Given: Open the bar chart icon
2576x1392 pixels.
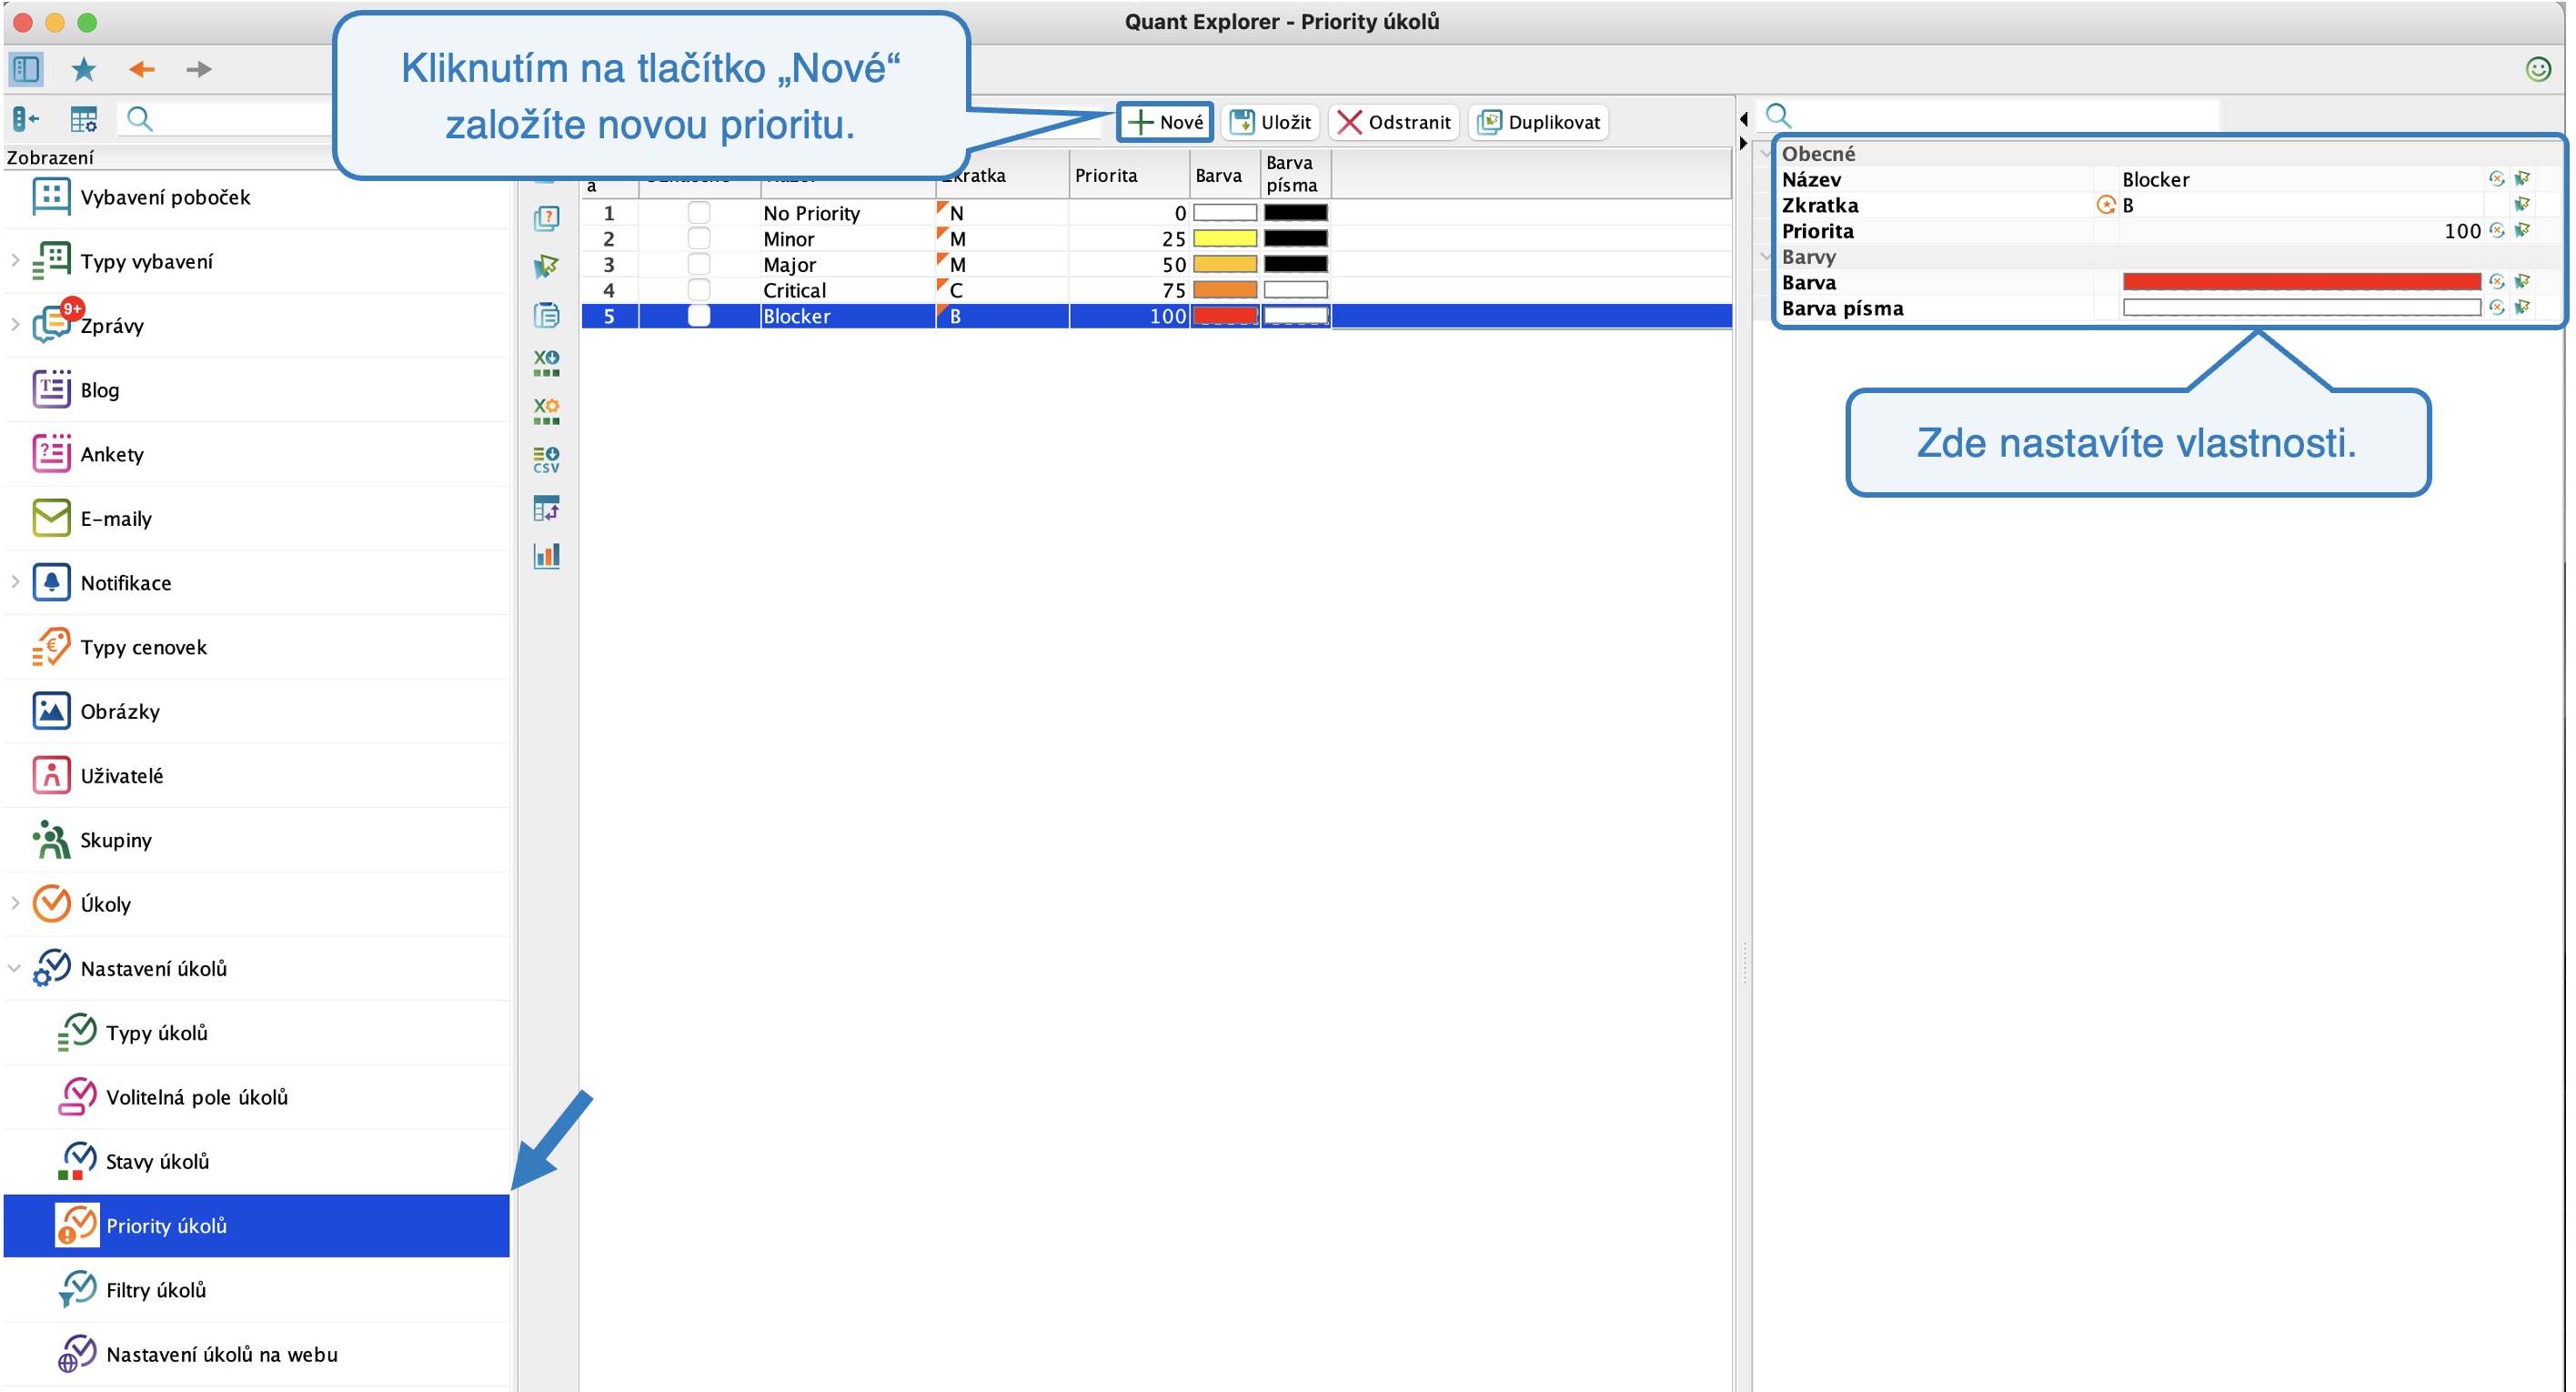Looking at the screenshot, I should (x=546, y=556).
